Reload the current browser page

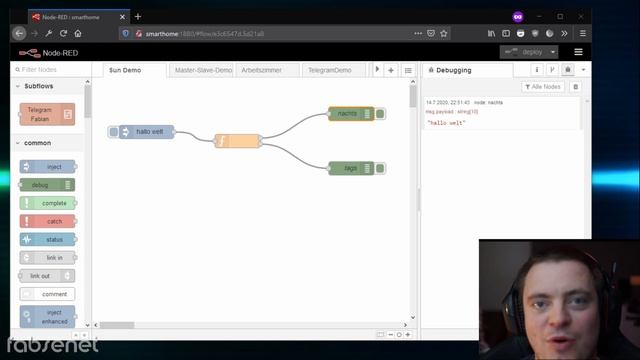coord(63,33)
